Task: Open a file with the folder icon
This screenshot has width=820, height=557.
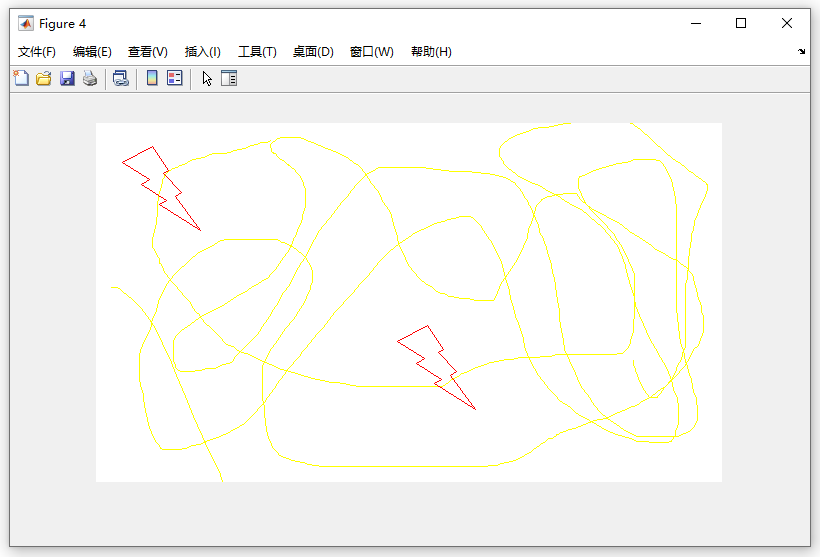Action: click(x=44, y=78)
